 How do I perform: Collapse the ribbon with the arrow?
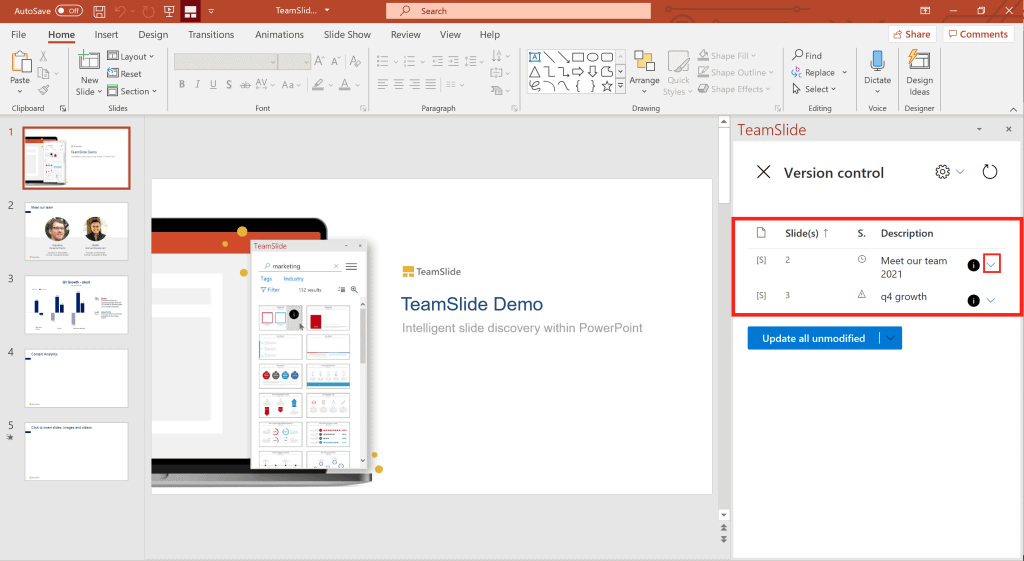(1013, 110)
